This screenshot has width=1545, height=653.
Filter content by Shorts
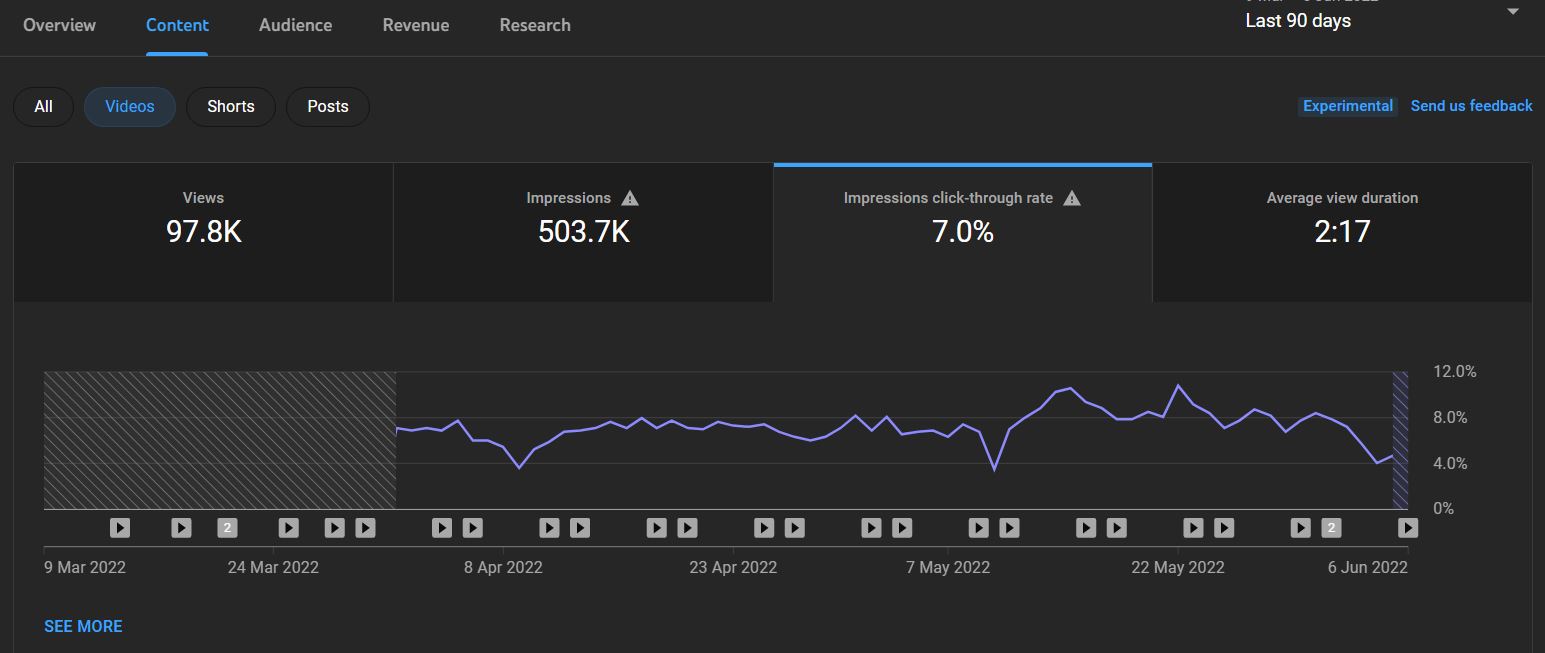click(231, 106)
